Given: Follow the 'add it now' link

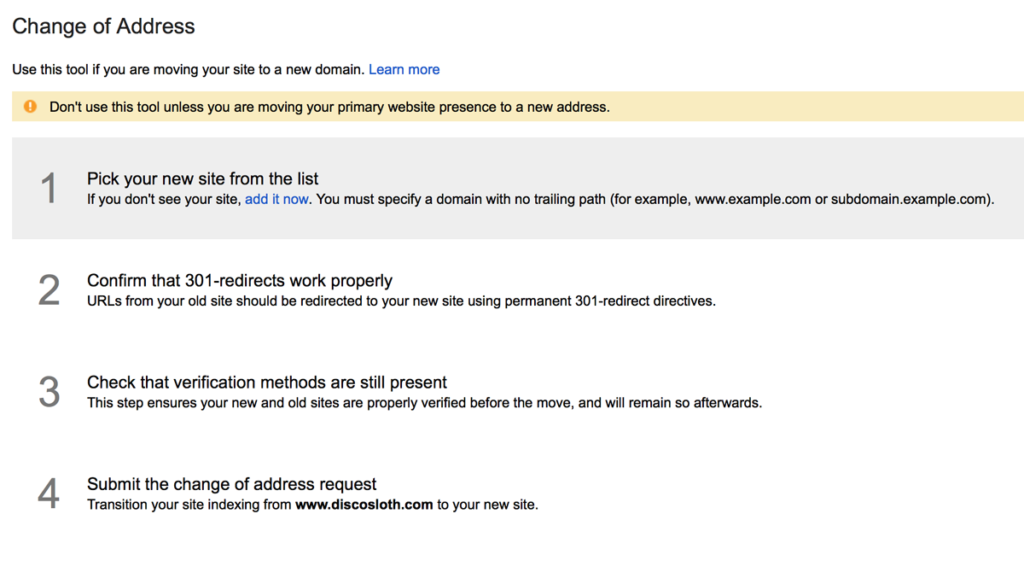Looking at the screenshot, I should click(x=276, y=199).
